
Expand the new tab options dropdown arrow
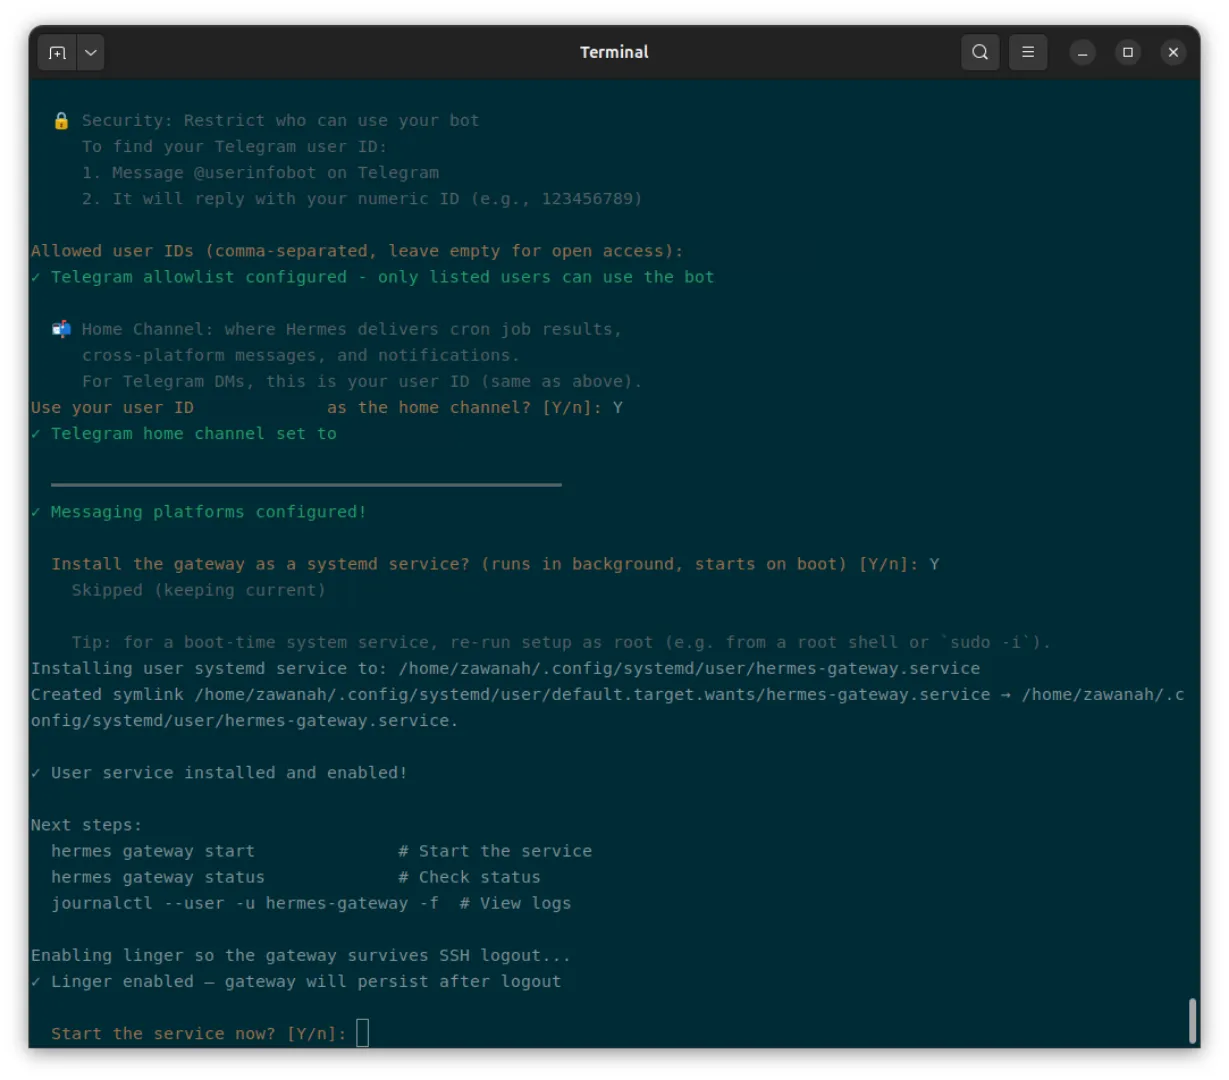(x=90, y=53)
